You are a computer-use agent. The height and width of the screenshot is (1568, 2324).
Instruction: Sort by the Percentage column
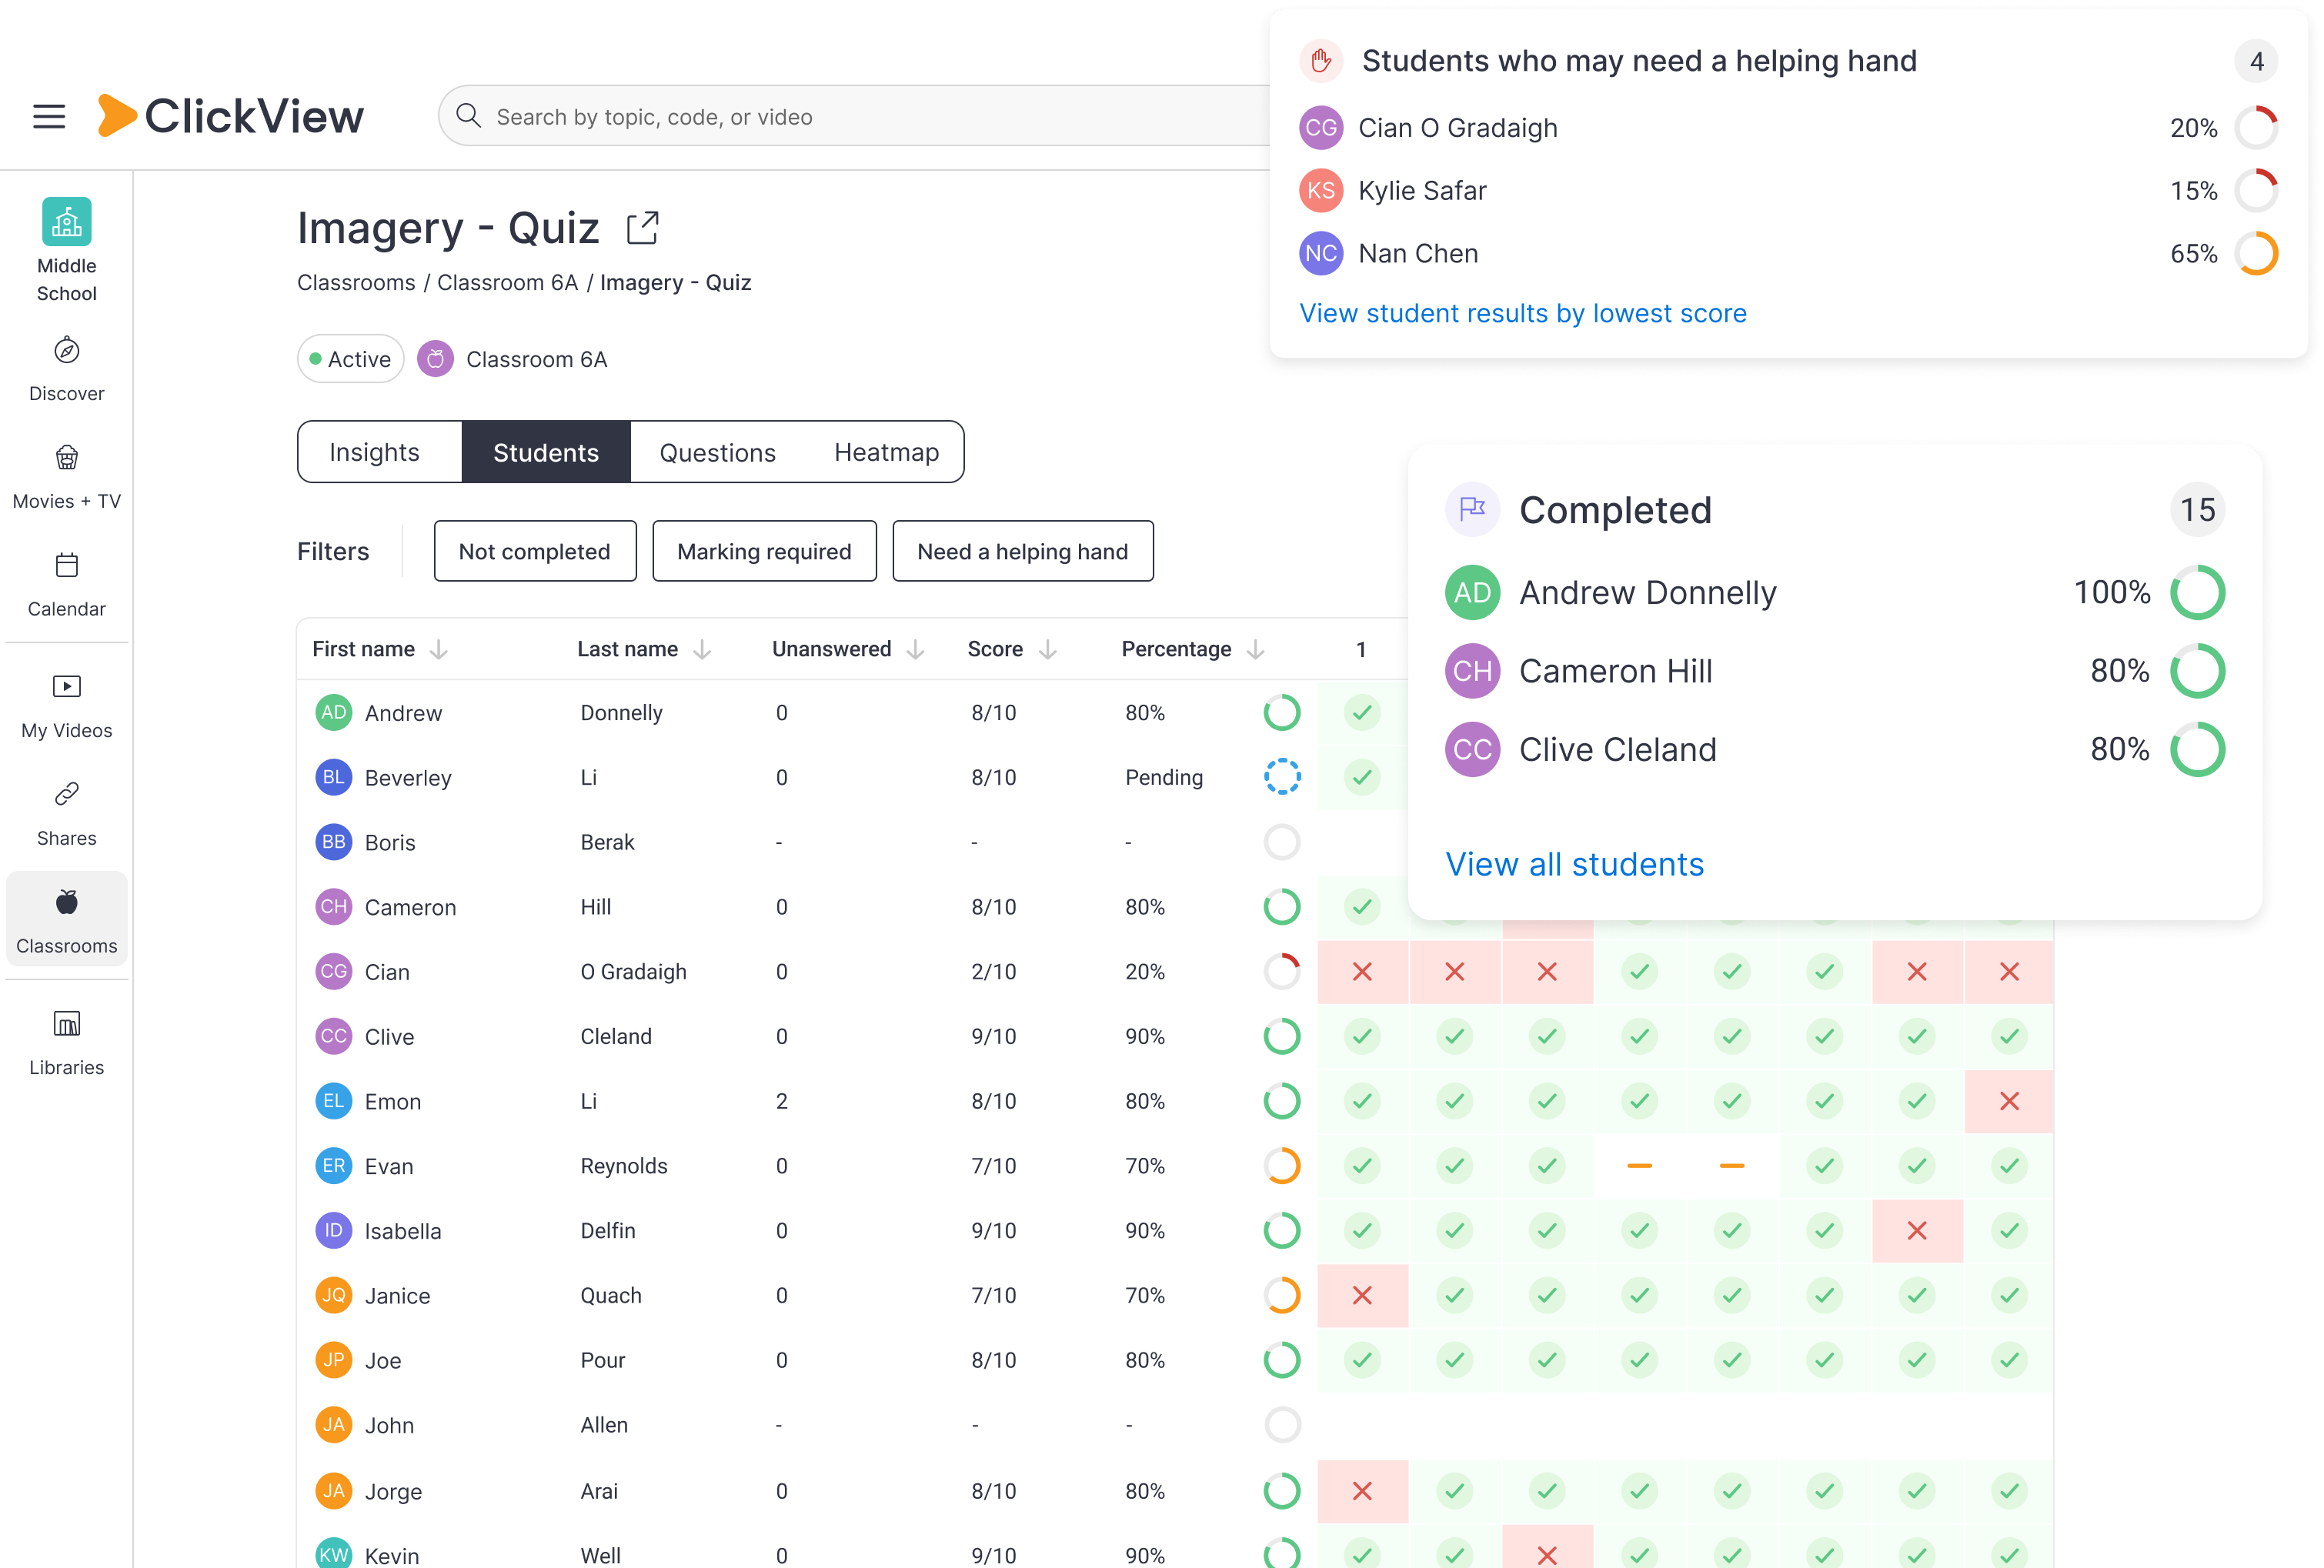pos(1193,649)
